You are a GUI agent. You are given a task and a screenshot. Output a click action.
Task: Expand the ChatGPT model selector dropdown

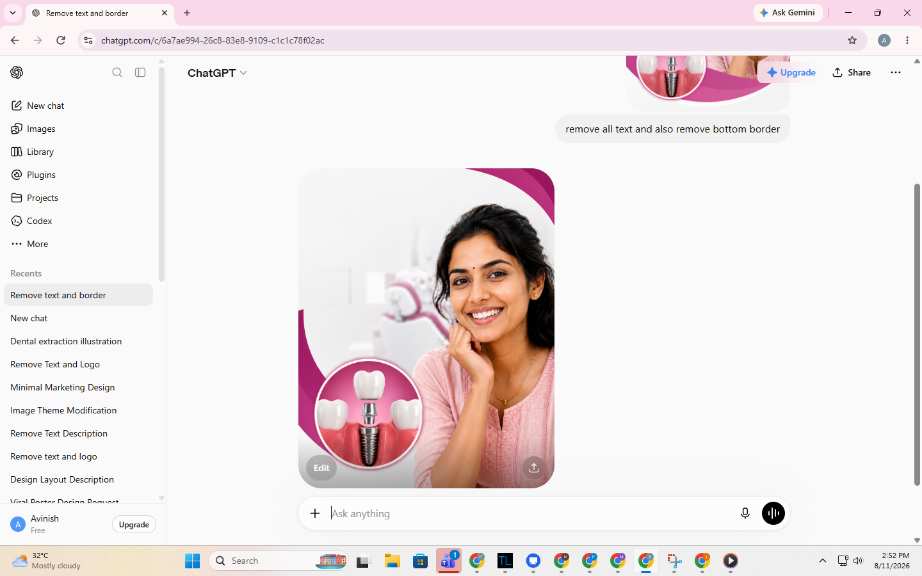tap(217, 73)
